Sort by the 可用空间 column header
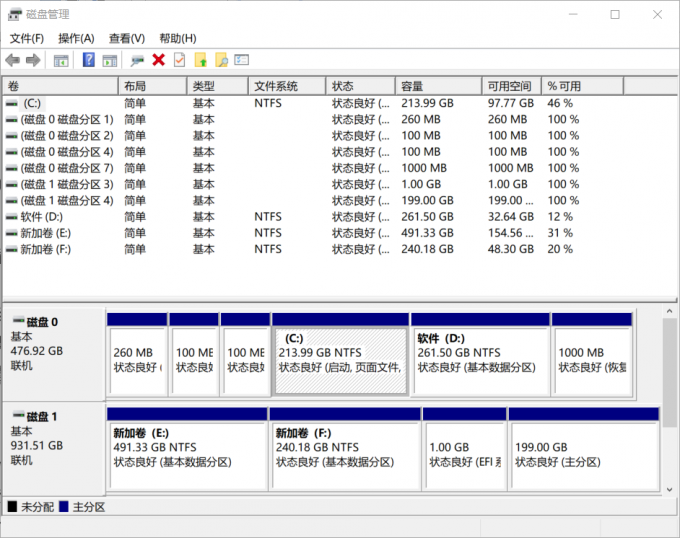This screenshot has height=538, width=680. [512, 86]
